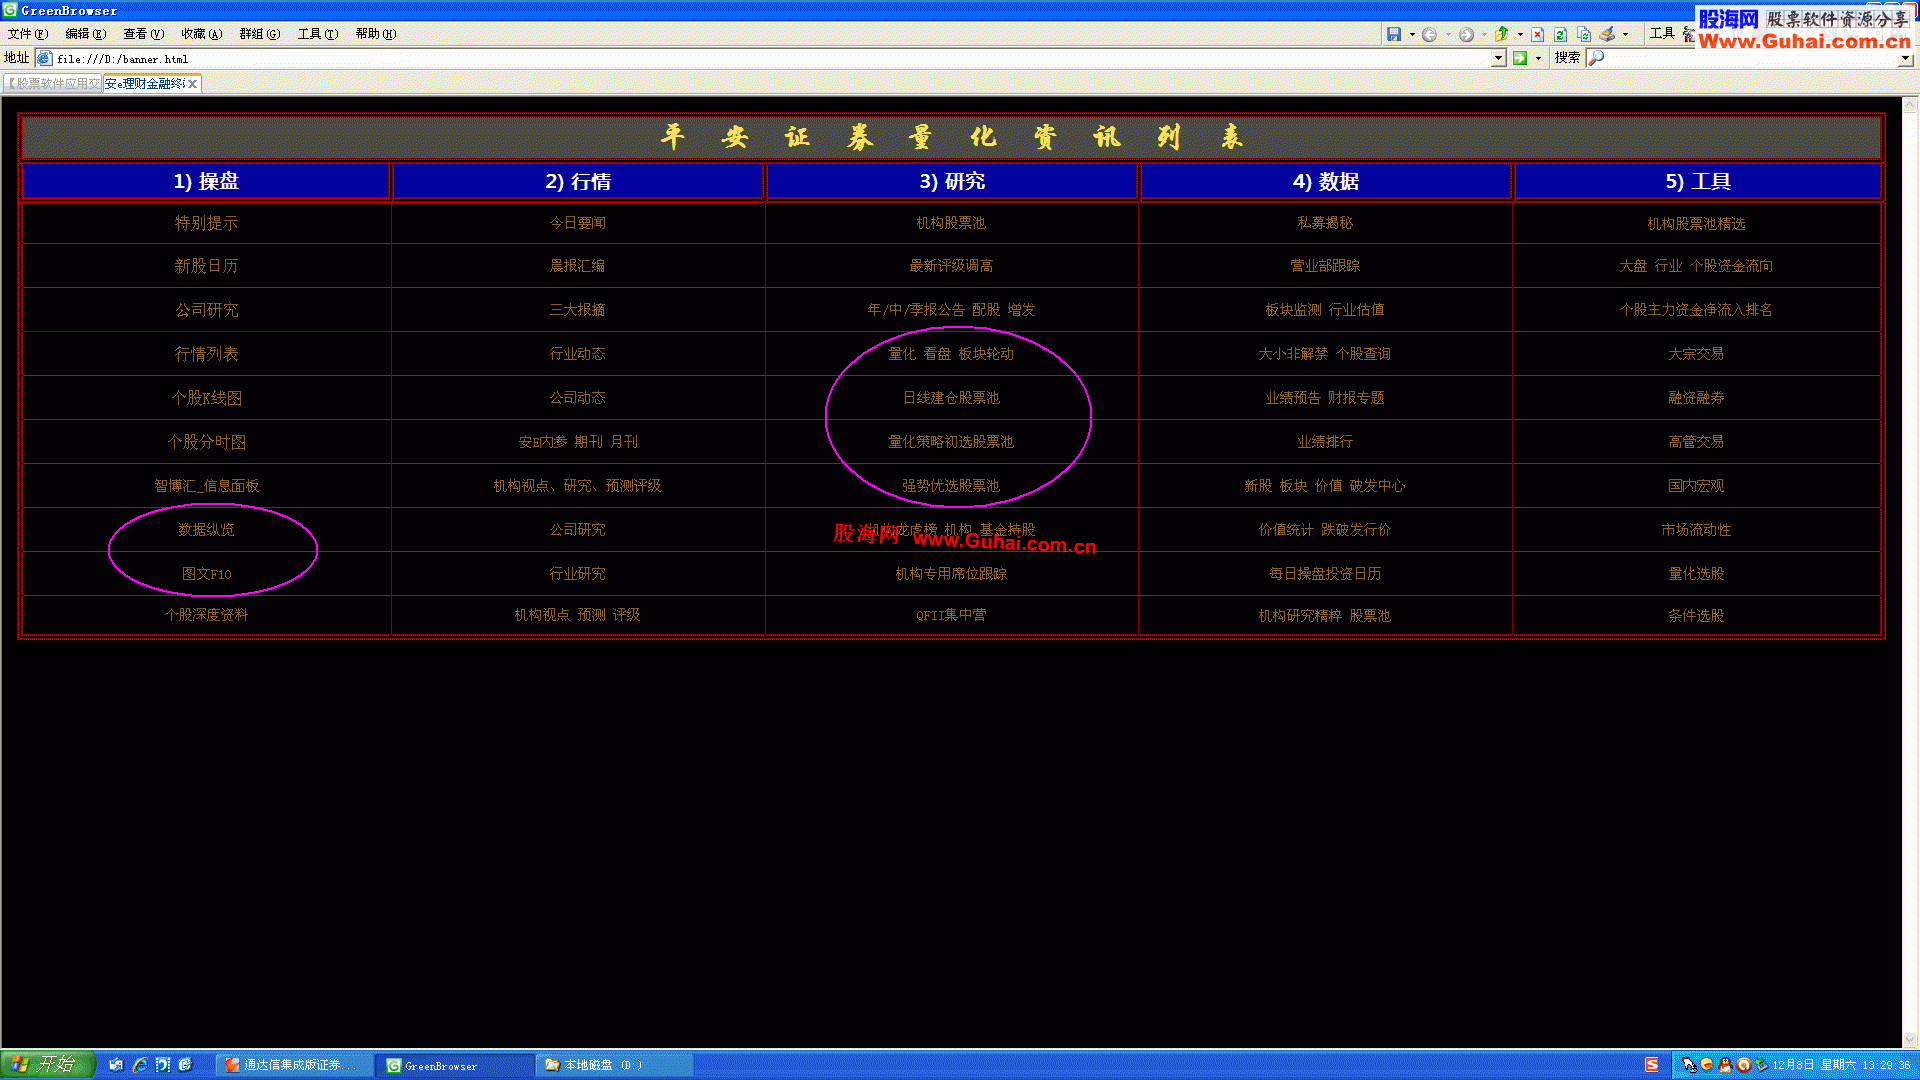Open the 日线建仓股票池 link
This screenshot has width=1920, height=1080.
[951, 398]
